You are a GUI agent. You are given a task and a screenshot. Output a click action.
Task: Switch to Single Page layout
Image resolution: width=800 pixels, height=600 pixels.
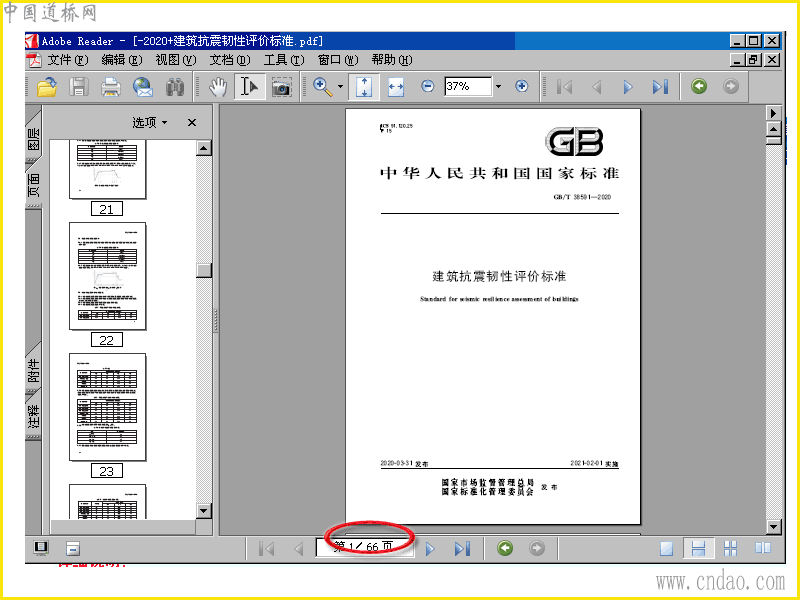(x=667, y=548)
